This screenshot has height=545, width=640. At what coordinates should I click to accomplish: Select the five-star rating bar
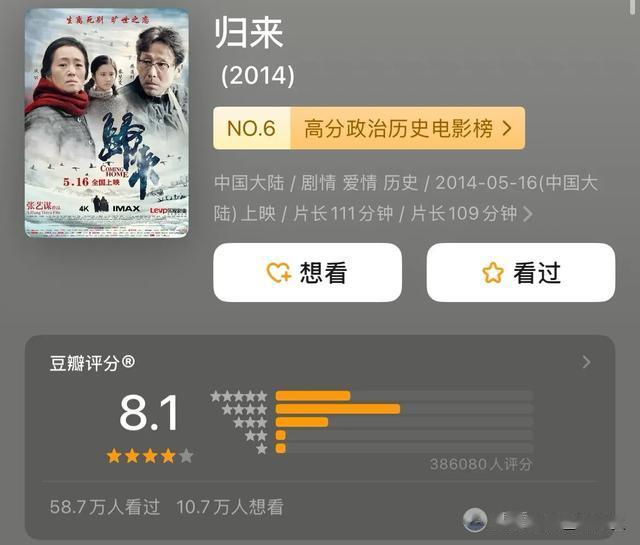pos(404,396)
